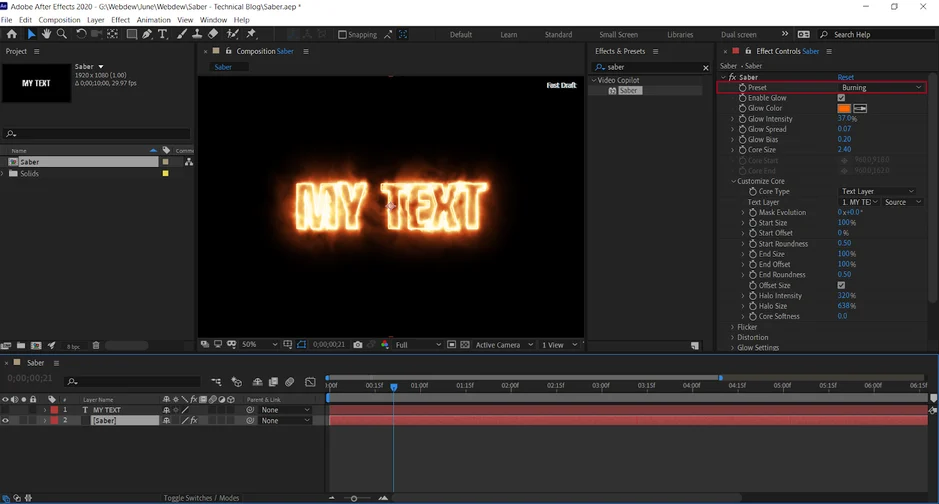
Task: Select the Hand tool
Action: 46,34
